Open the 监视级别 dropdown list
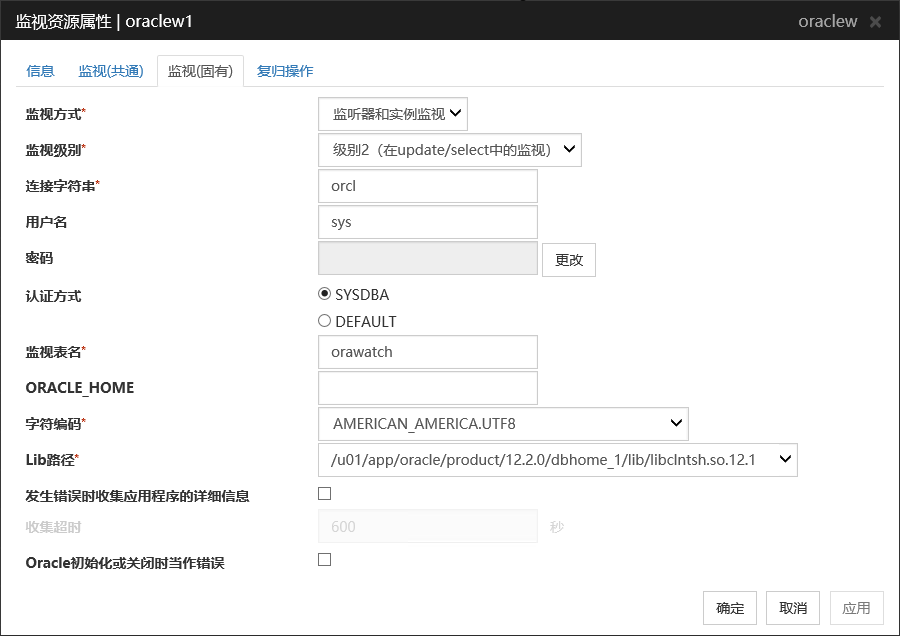Viewport: 900px width, 636px height. point(450,150)
